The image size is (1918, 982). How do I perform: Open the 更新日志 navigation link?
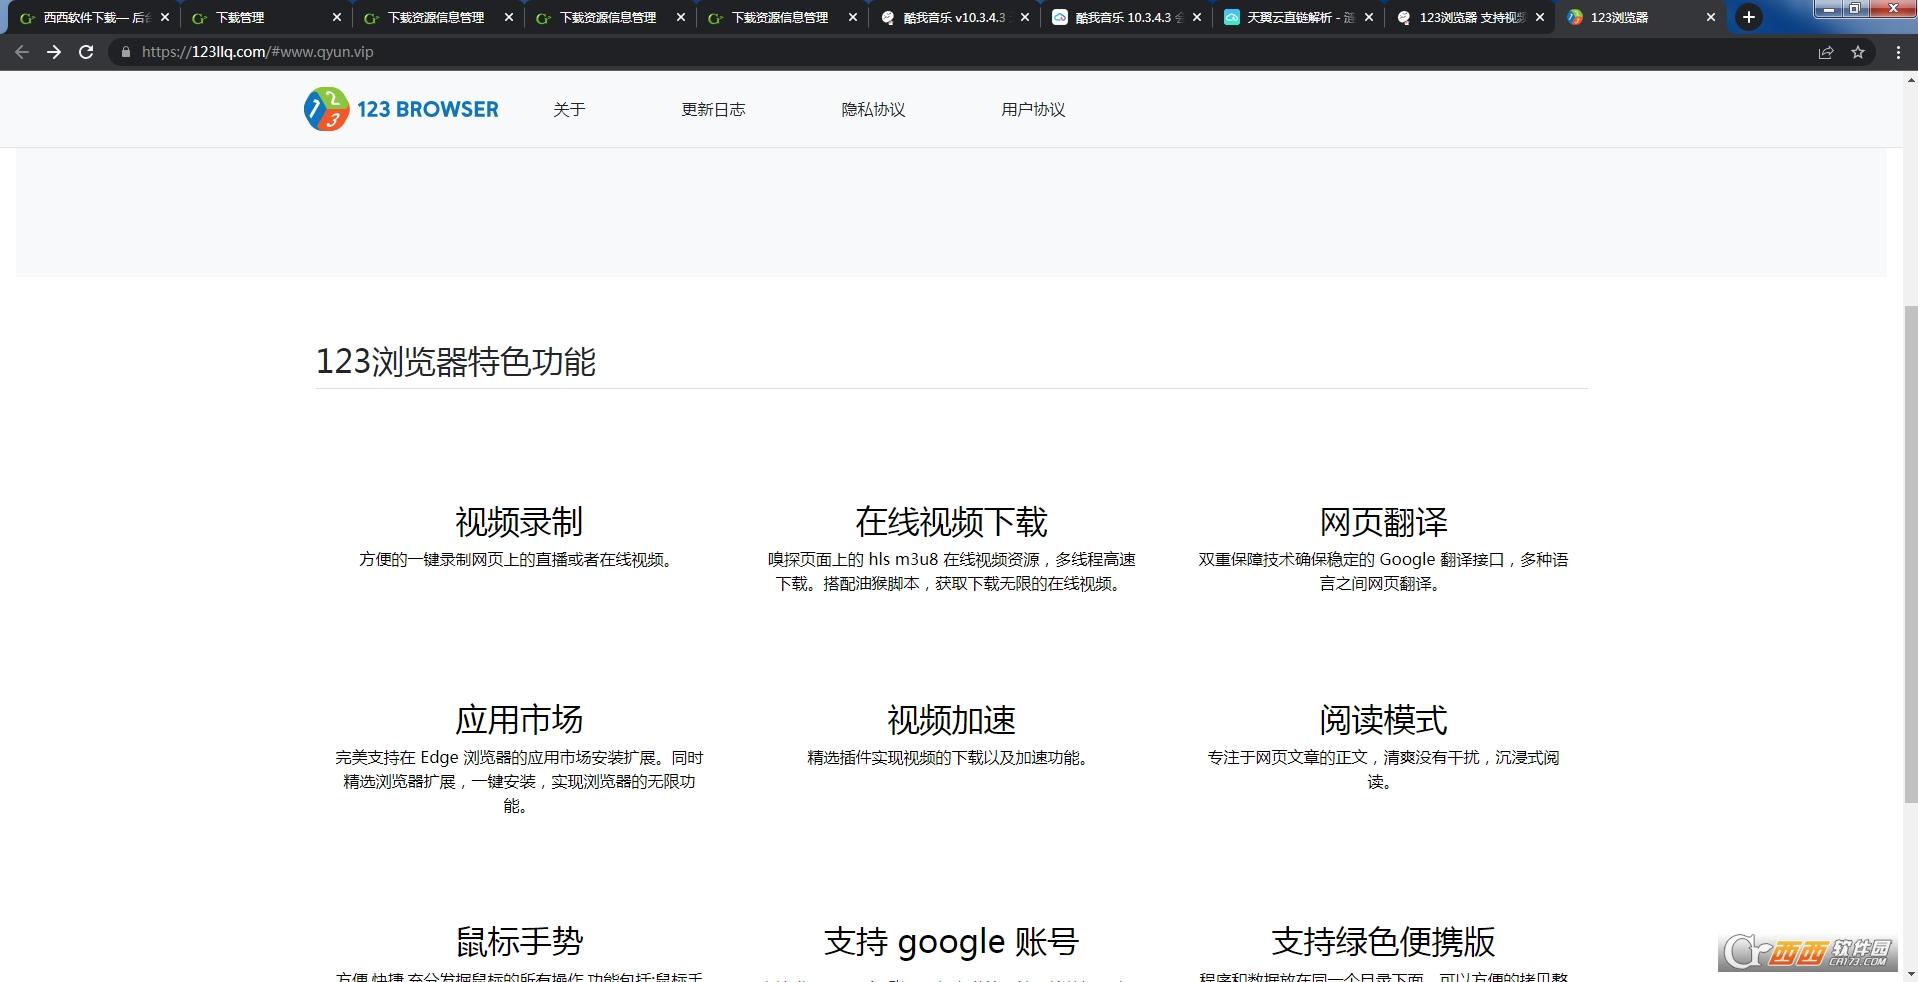pos(713,109)
